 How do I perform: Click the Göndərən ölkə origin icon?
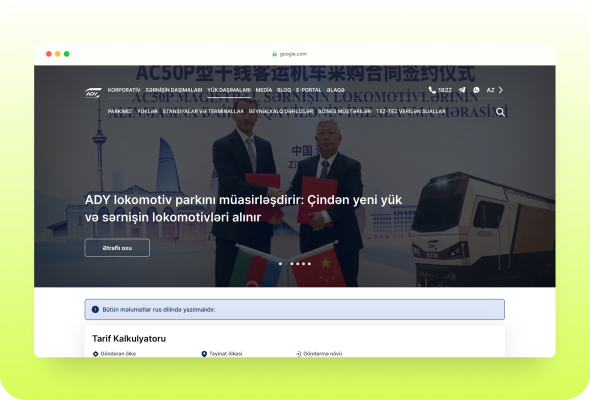(x=95, y=354)
